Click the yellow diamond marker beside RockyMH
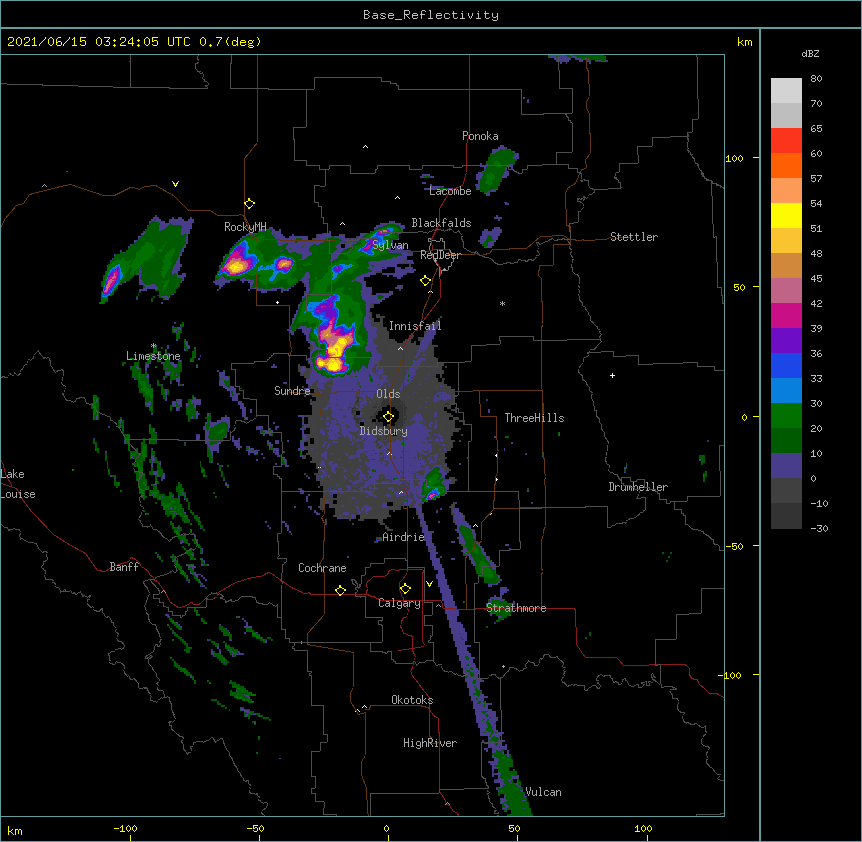This screenshot has width=862, height=842. 250,204
